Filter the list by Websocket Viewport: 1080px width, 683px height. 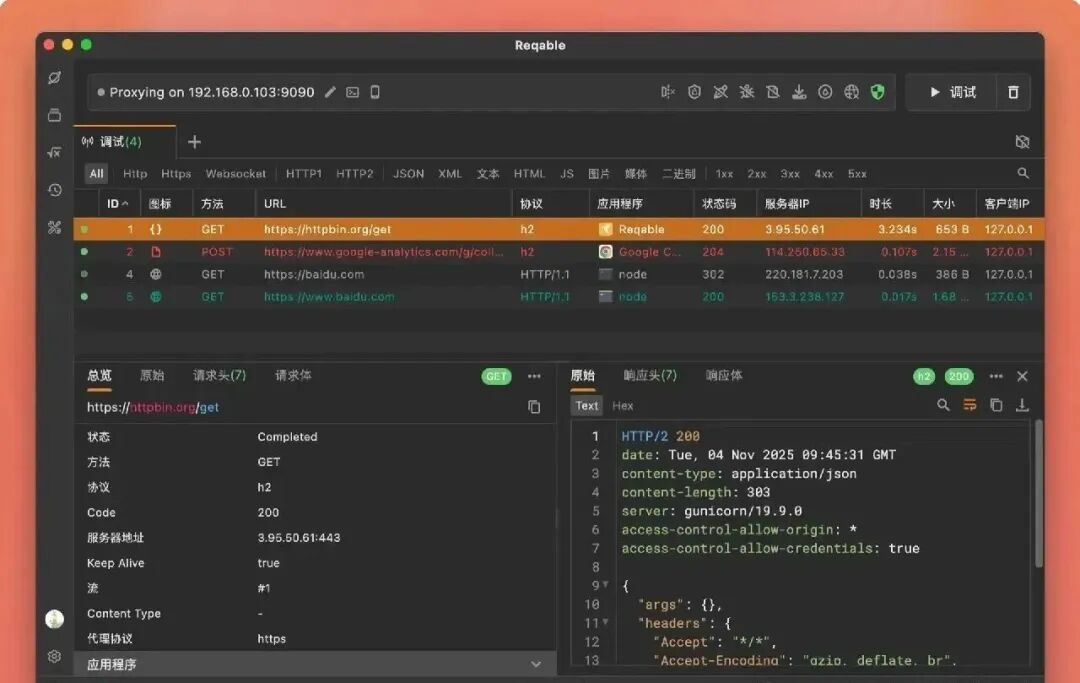(x=236, y=174)
